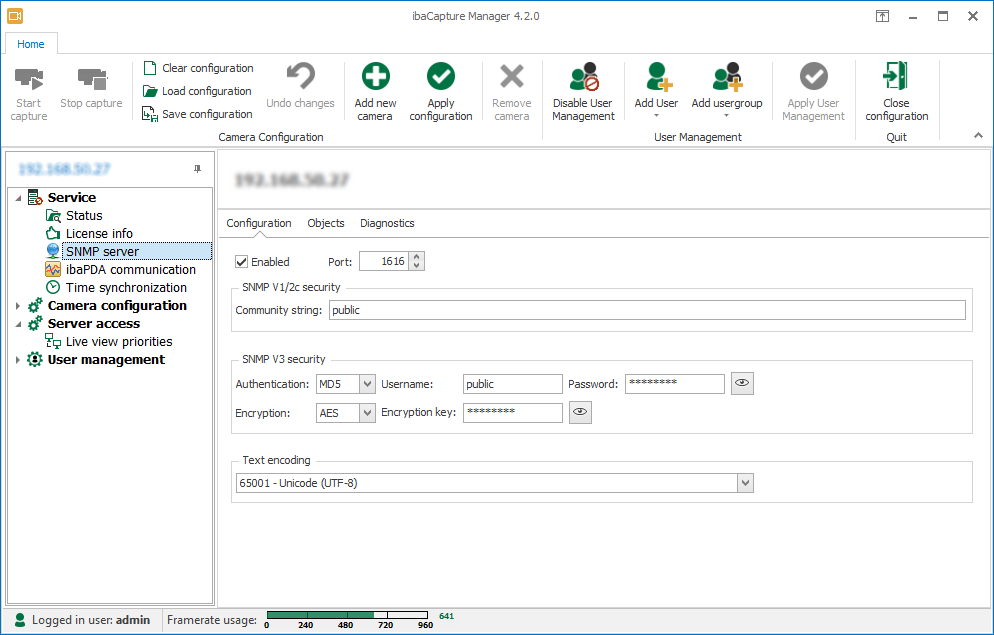Click 'Logged in user: admin' status text

tap(91, 620)
